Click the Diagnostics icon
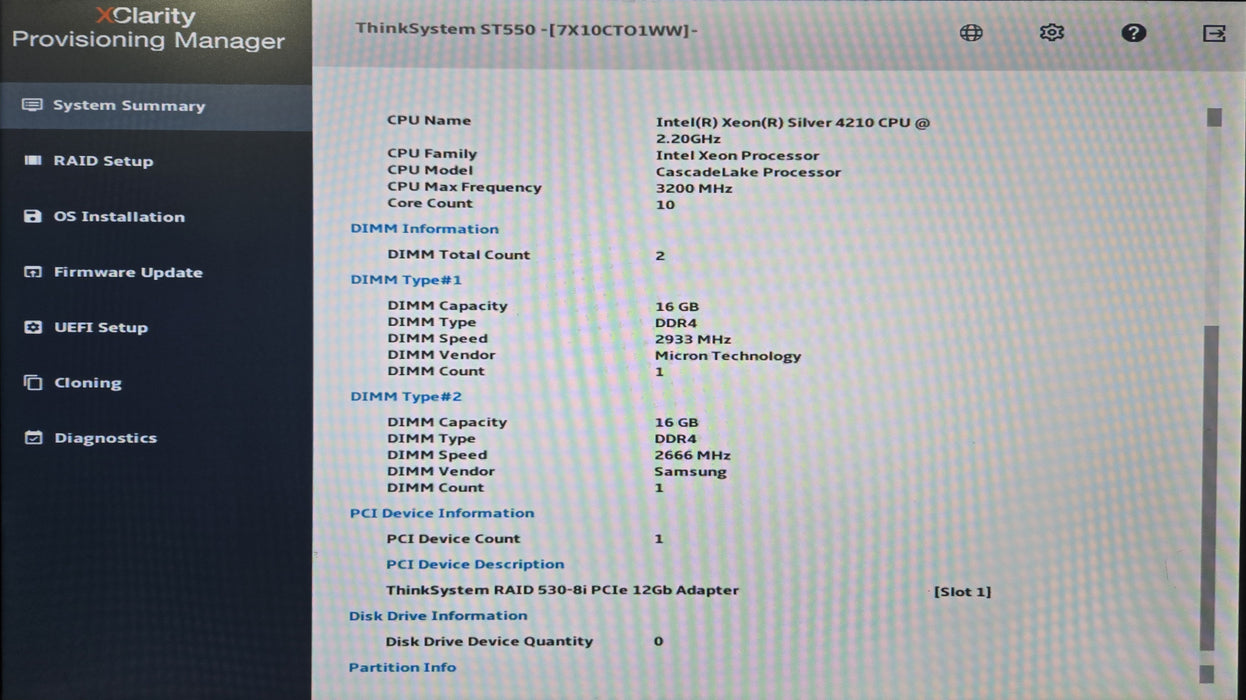The image size is (1246, 700). (33, 438)
